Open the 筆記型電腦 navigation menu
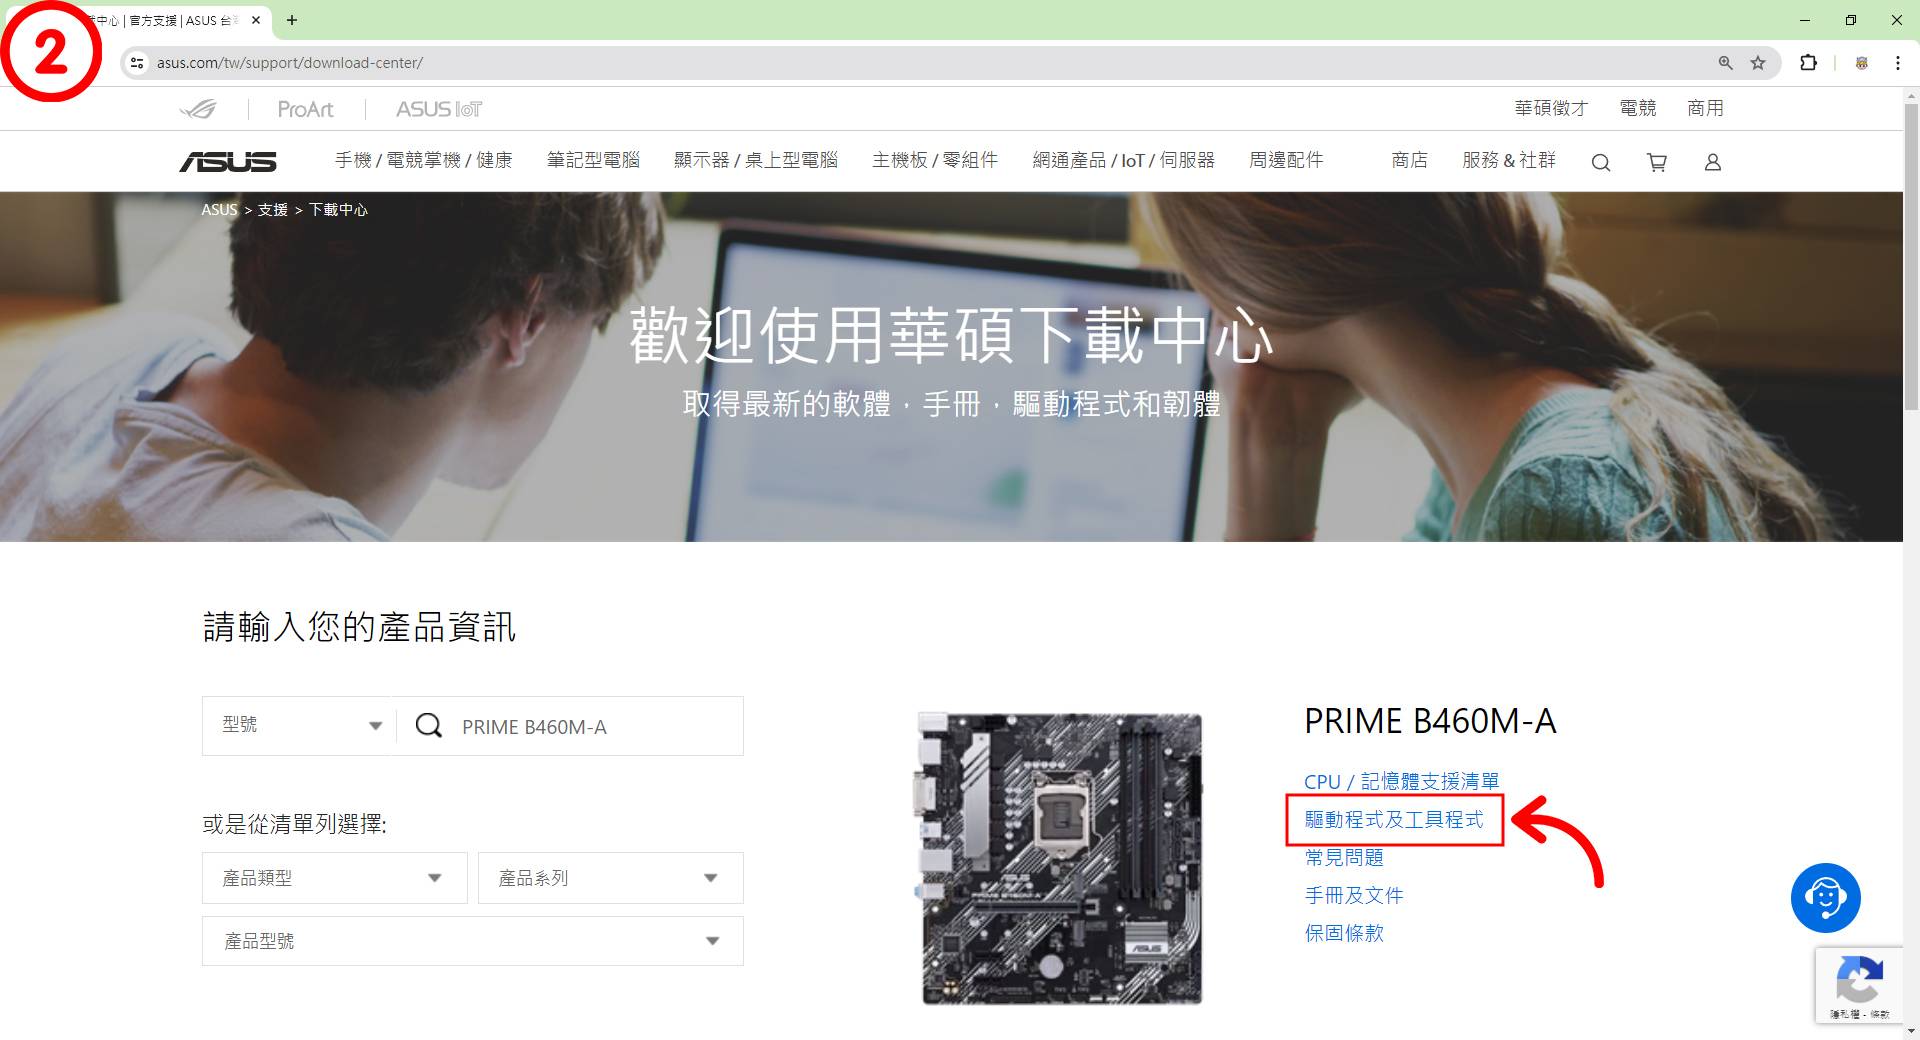The height and width of the screenshot is (1040, 1920). (x=593, y=160)
